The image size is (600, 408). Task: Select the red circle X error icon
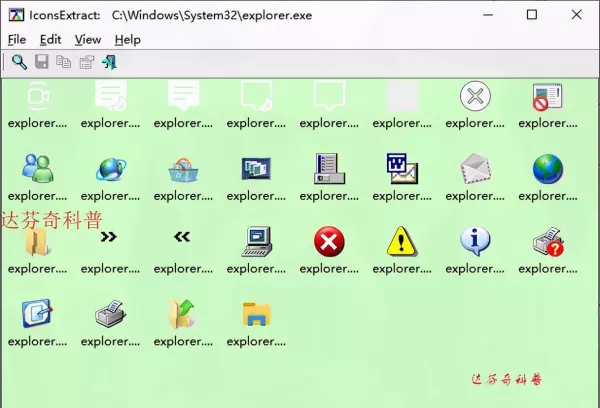point(329,241)
